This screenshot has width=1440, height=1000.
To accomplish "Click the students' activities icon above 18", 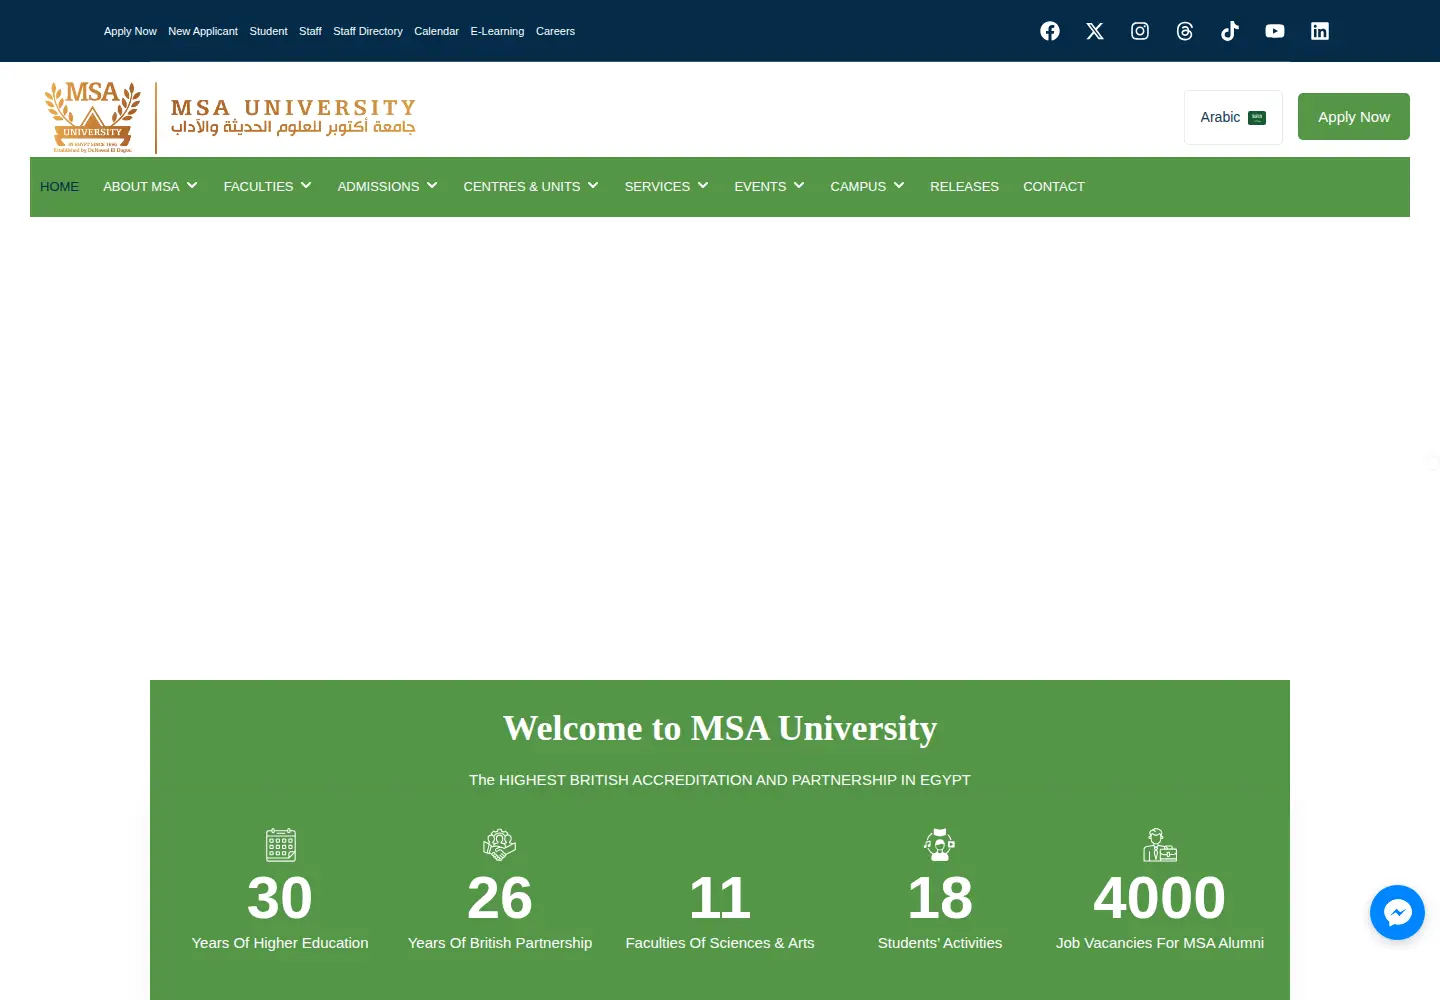I will 940,845.
